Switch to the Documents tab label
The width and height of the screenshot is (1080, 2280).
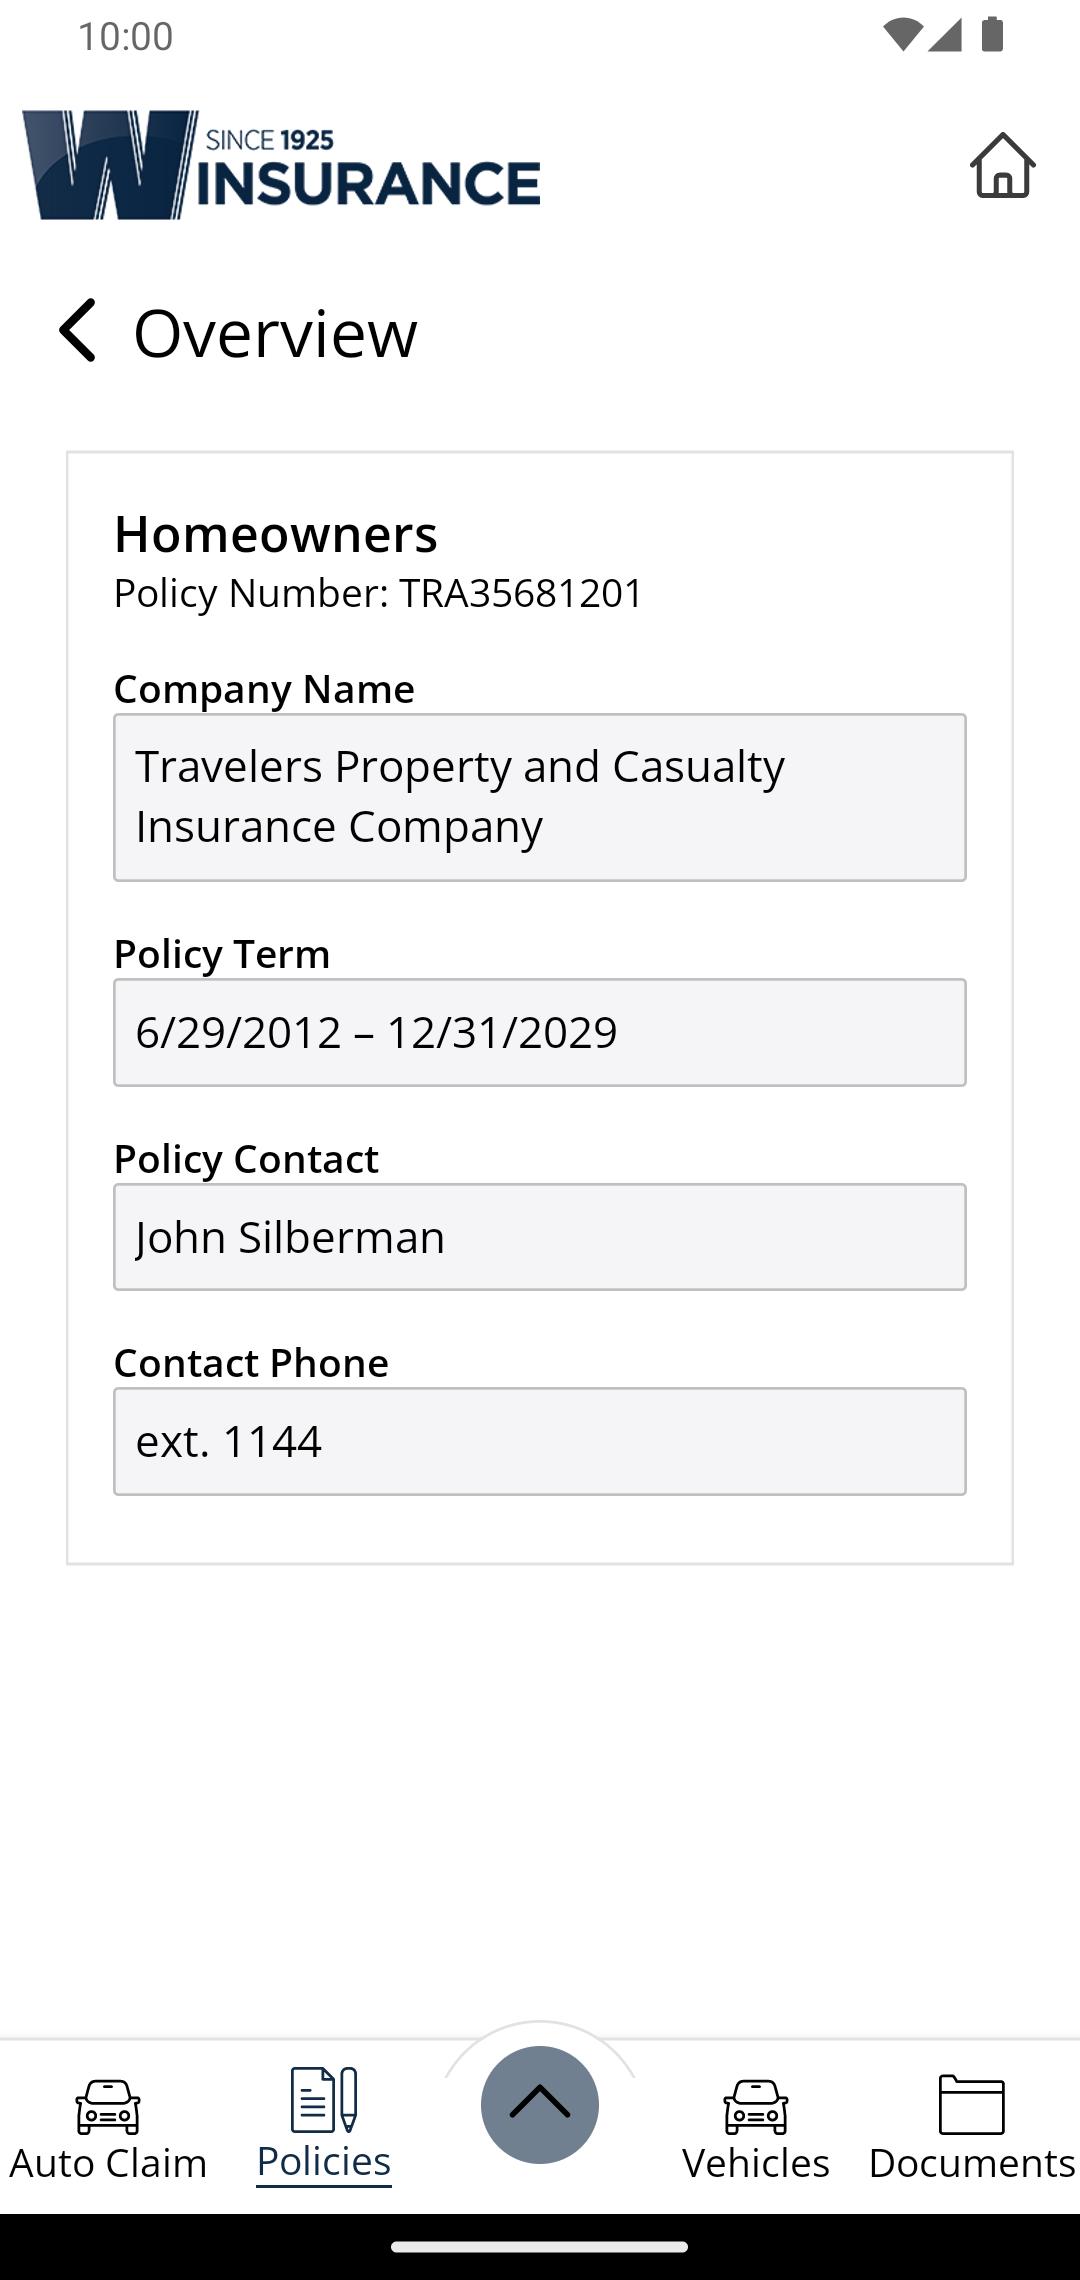[x=971, y=2163]
